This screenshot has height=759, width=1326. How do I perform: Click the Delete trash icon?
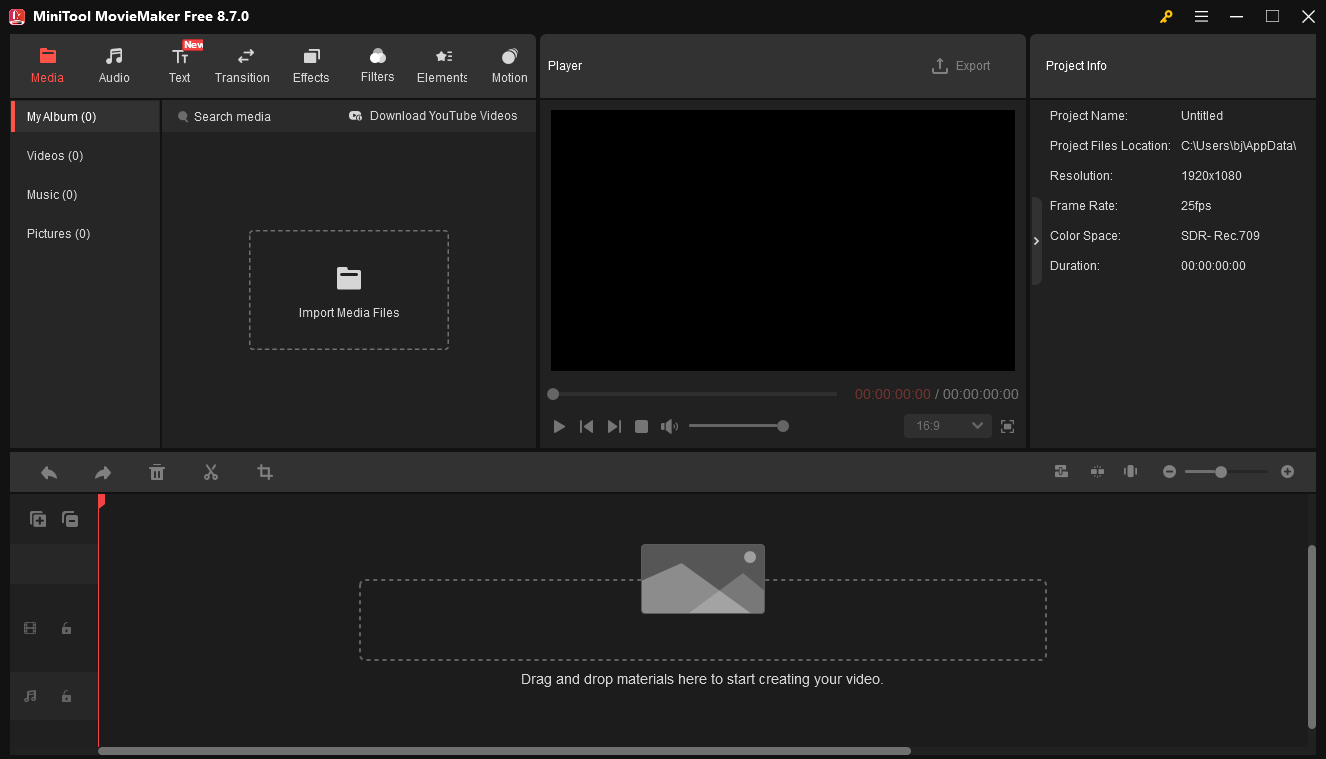(157, 472)
